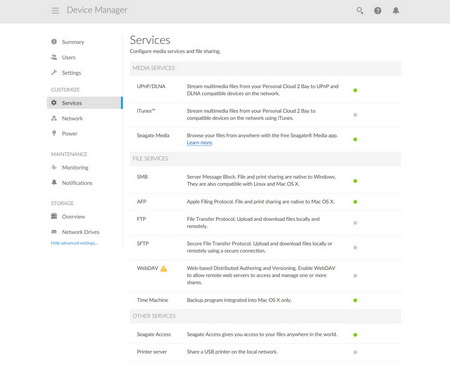Select the Summary info icon in sidebar
Viewport: 450px width, 371px height.
pos(54,42)
